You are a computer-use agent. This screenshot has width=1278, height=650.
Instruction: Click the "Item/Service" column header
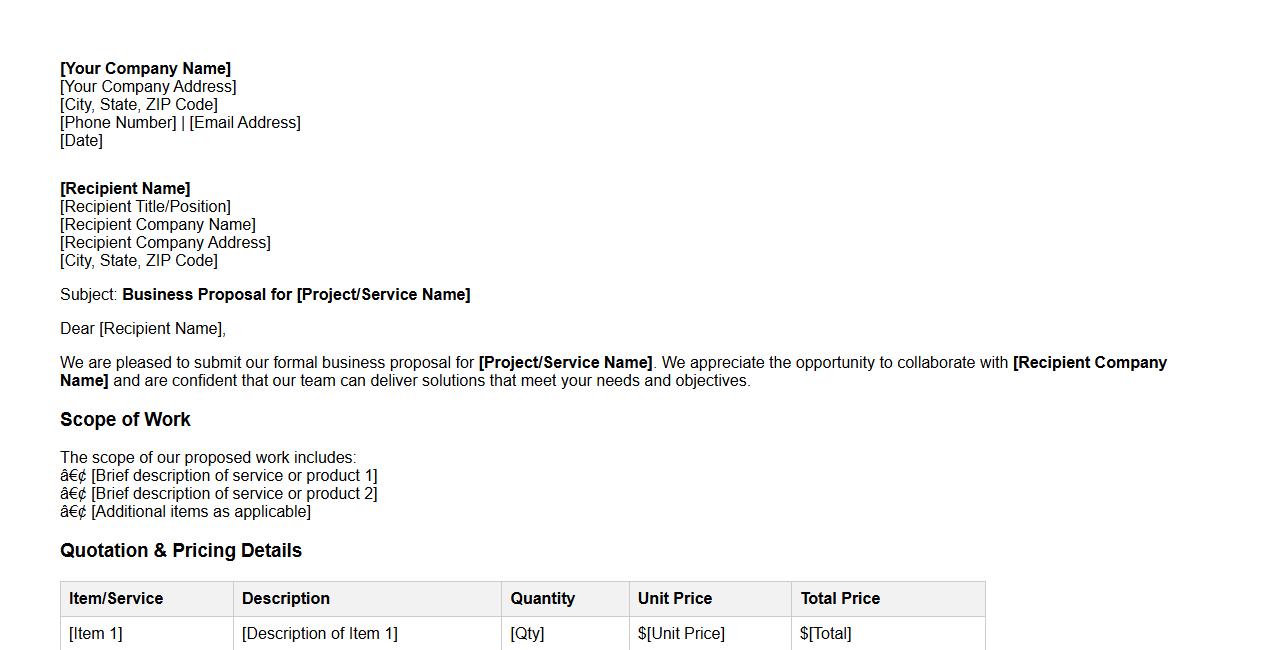coord(116,599)
